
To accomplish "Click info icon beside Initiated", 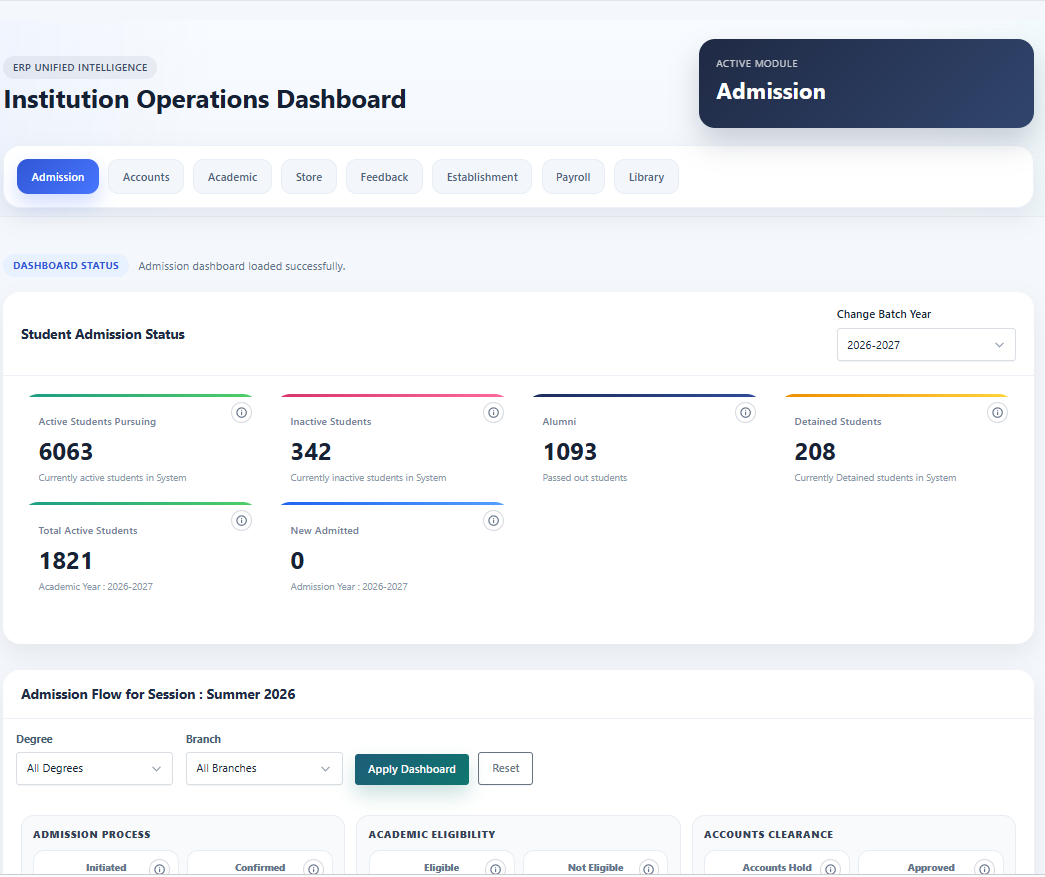I will (159, 868).
